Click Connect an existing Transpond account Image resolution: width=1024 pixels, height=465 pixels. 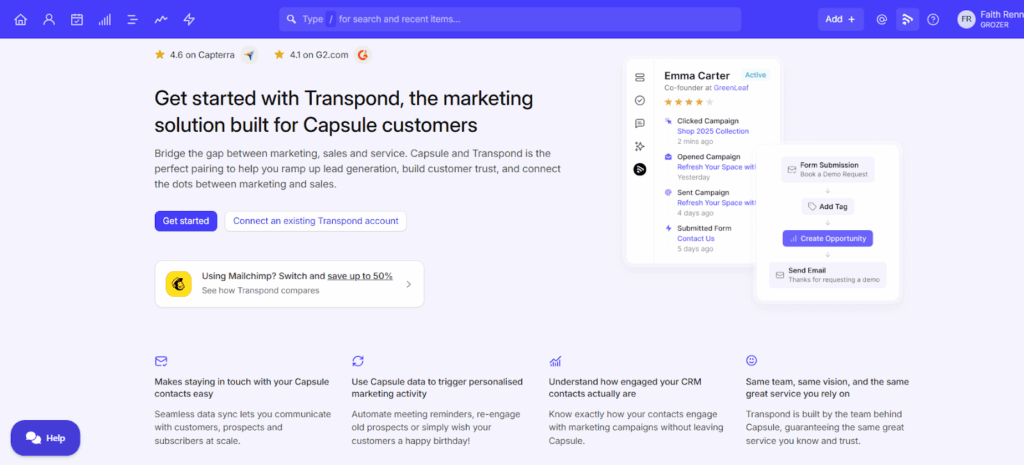click(x=315, y=221)
